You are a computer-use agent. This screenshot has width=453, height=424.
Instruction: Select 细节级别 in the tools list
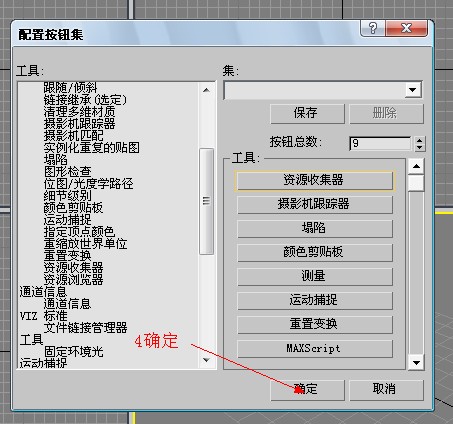pos(67,196)
